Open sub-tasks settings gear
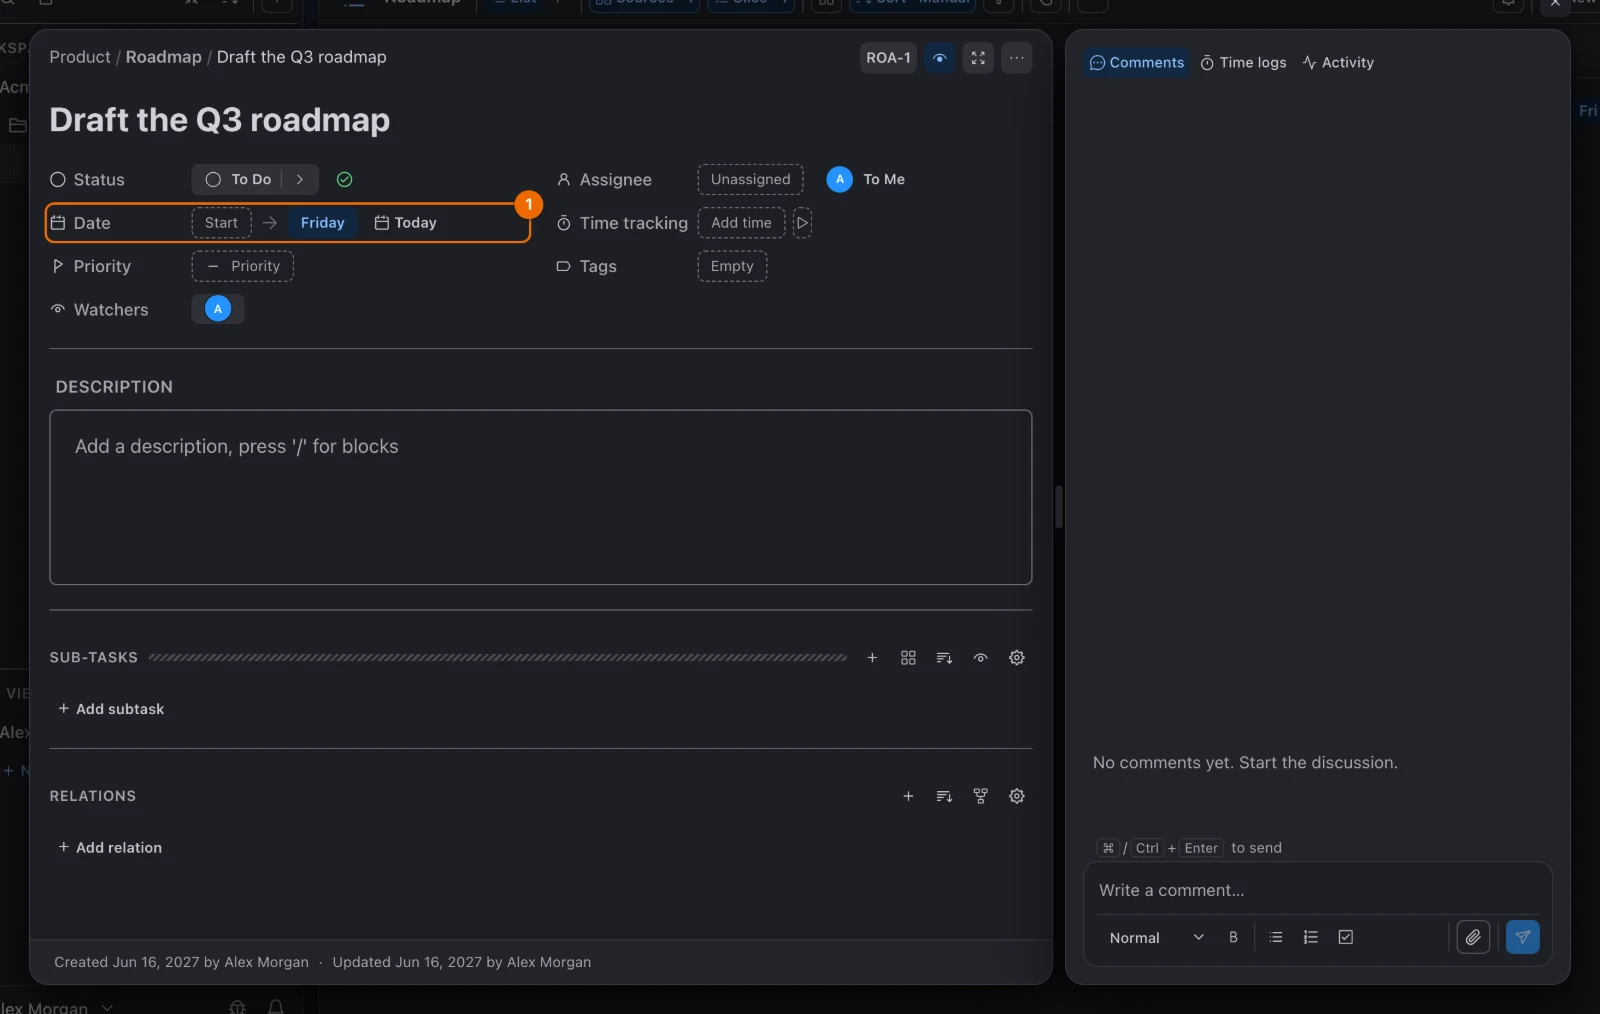1600x1014 pixels. coord(1017,658)
